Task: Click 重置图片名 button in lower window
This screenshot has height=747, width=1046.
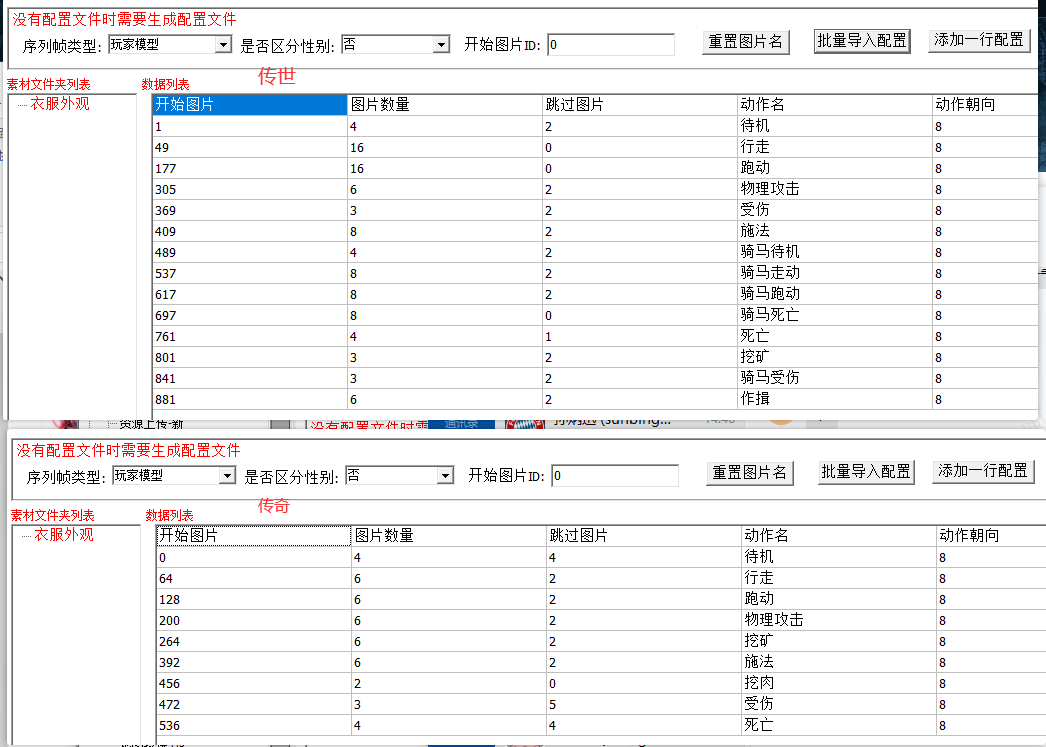Action: click(x=750, y=473)
